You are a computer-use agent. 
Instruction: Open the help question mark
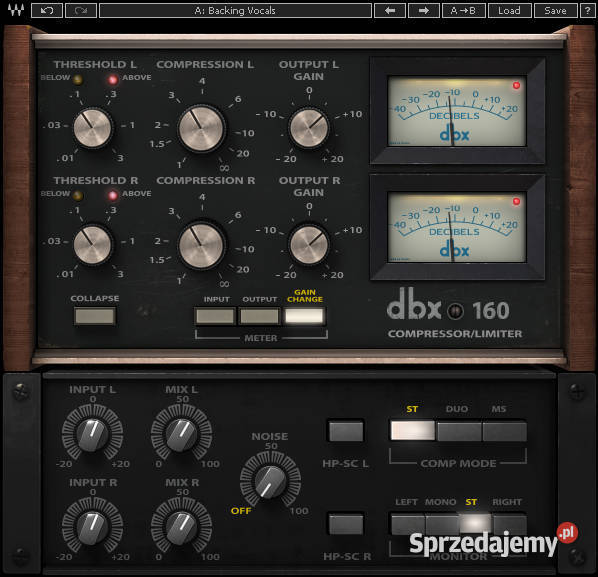[x=588, y=11]
